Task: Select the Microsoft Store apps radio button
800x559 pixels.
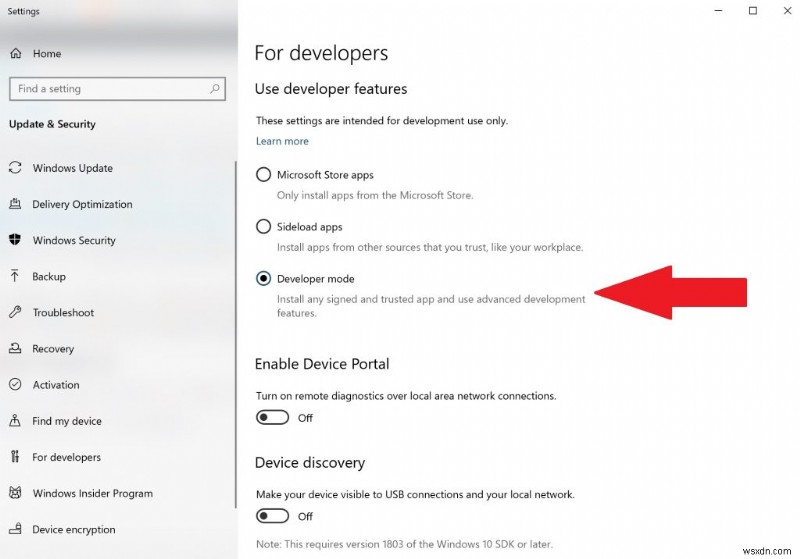Action: (x=263, y=174)
